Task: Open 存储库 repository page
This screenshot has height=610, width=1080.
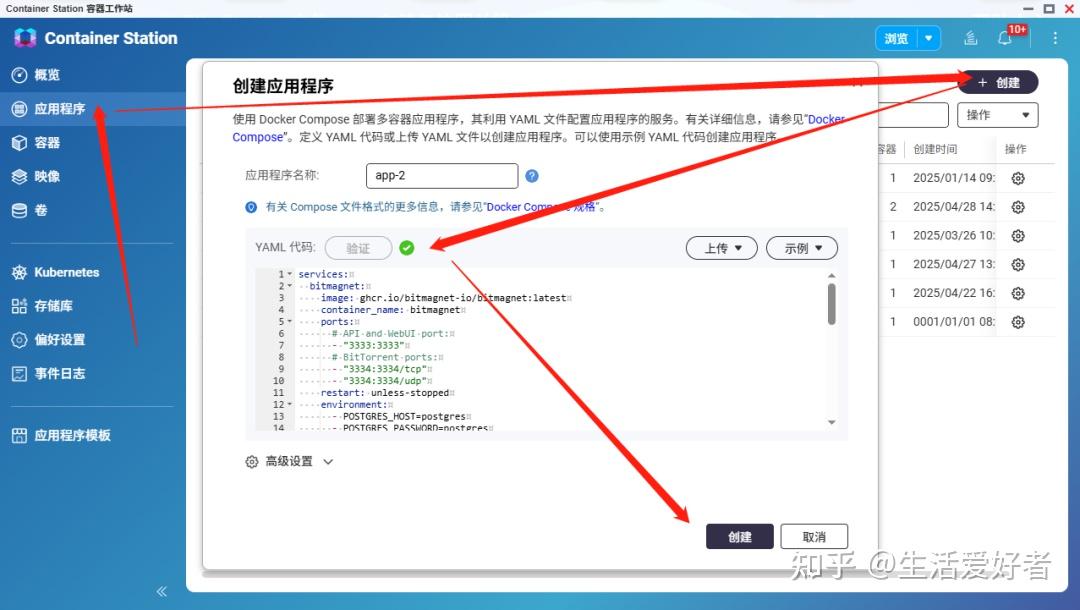Action: [42, 306]
